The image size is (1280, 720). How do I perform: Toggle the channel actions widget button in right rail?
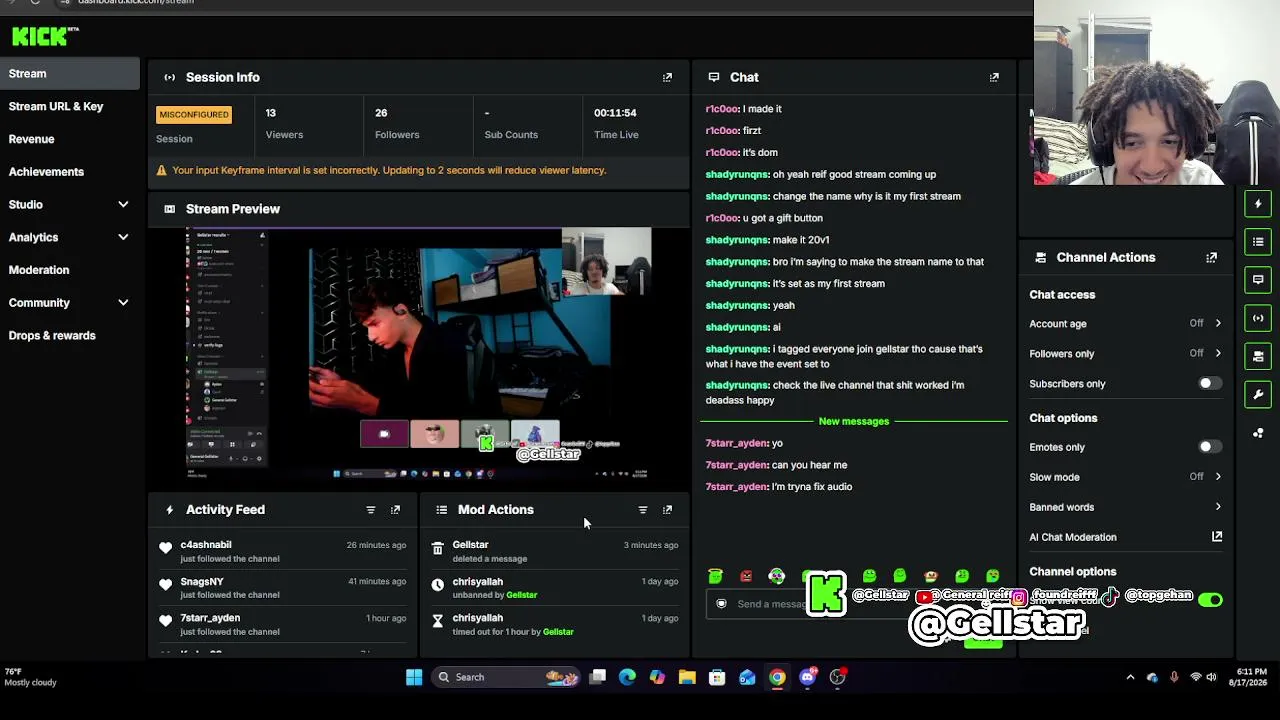click(x=1258, y=356)
